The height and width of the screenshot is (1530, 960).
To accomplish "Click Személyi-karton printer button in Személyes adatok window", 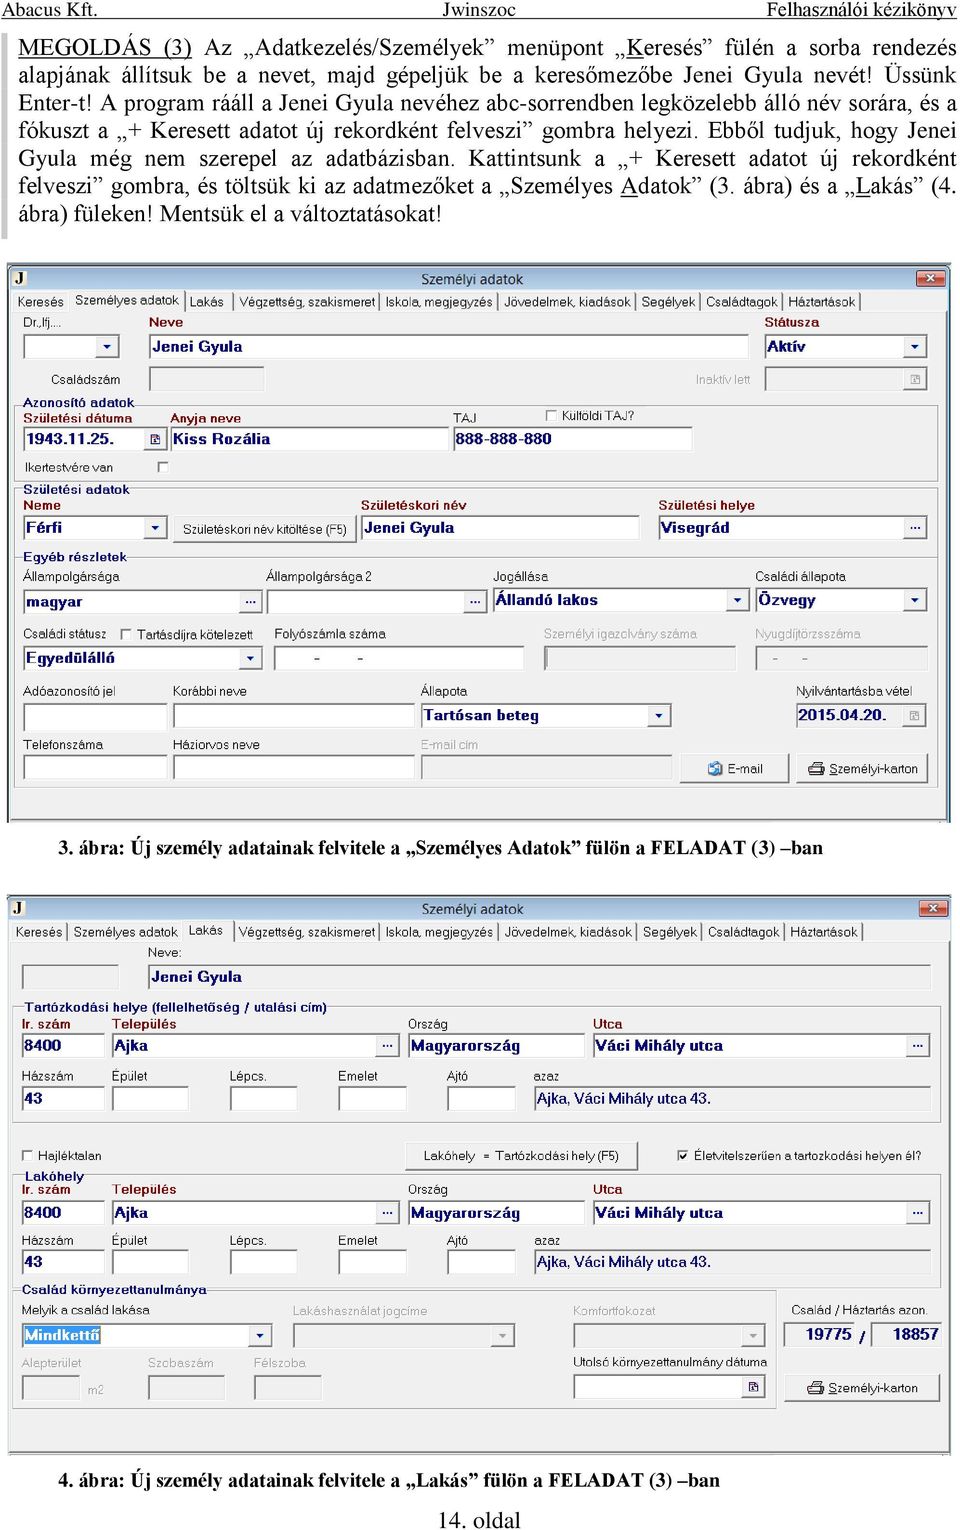I will pyautogui.click(x=862, y=769).
